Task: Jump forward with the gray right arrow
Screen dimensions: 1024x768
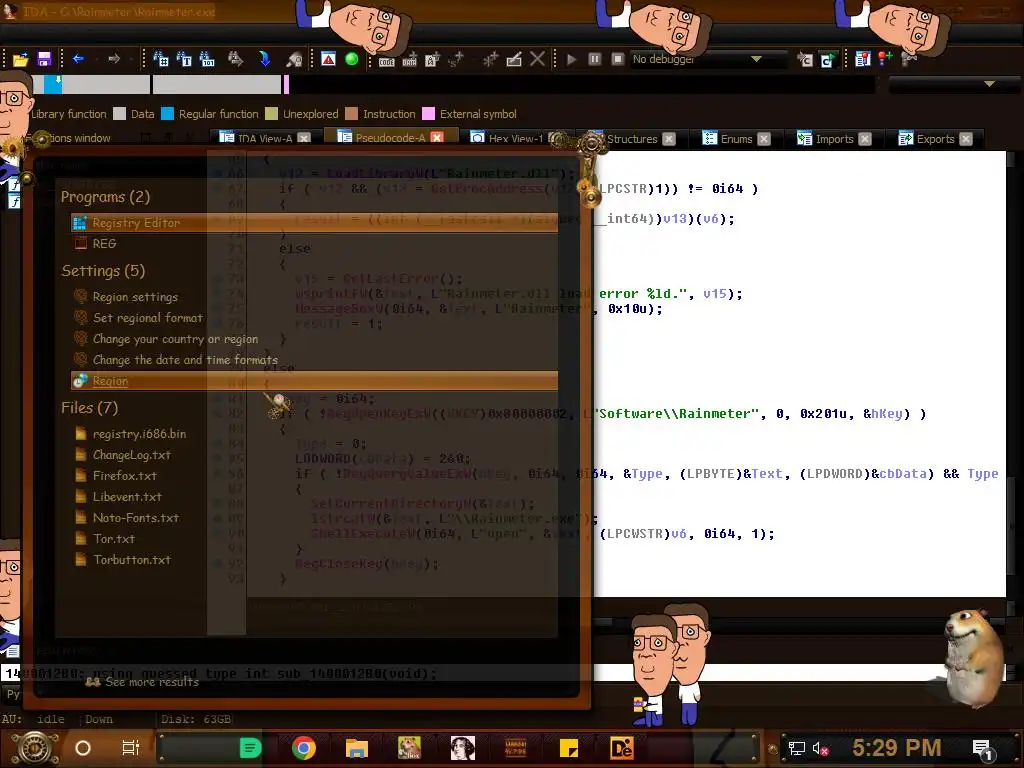Action: click(x=114, y=59)
